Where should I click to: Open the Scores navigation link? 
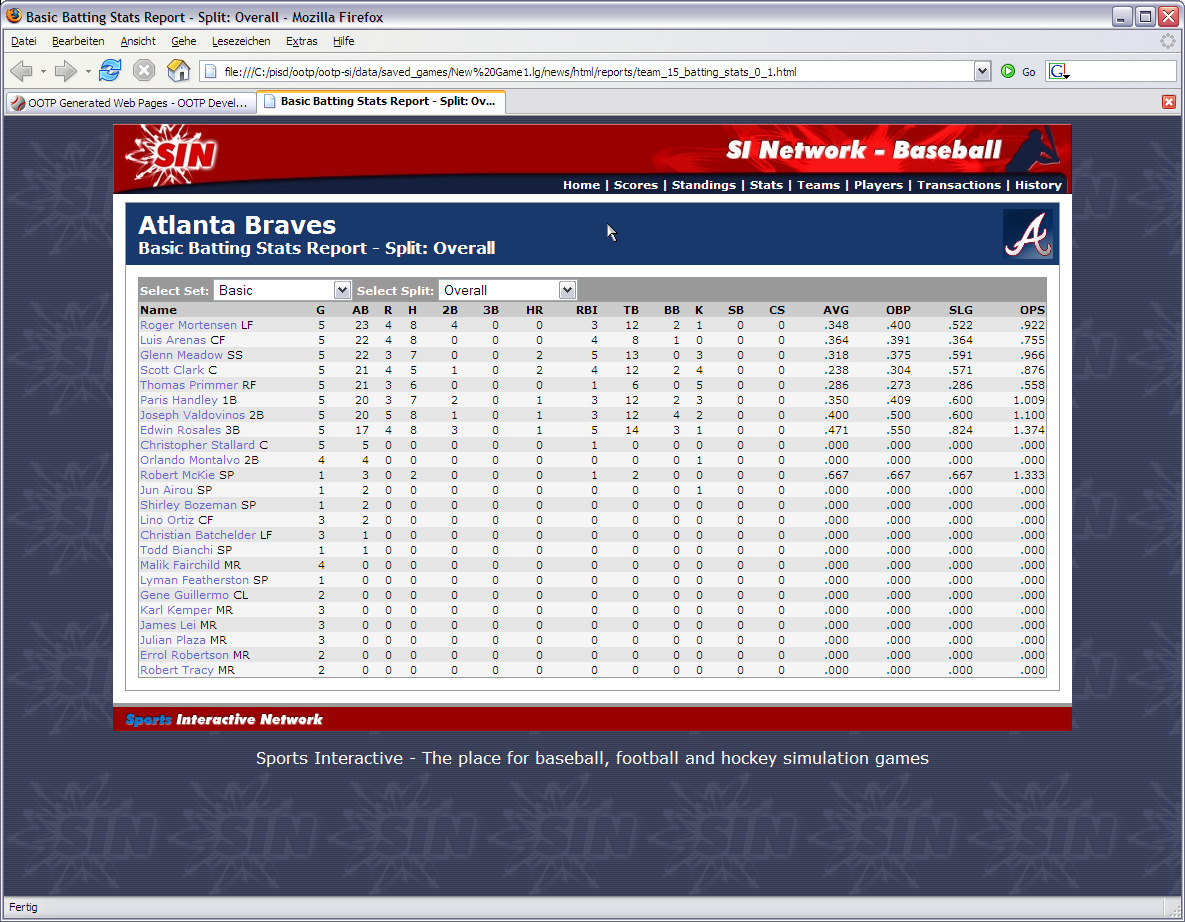point(636,185)
